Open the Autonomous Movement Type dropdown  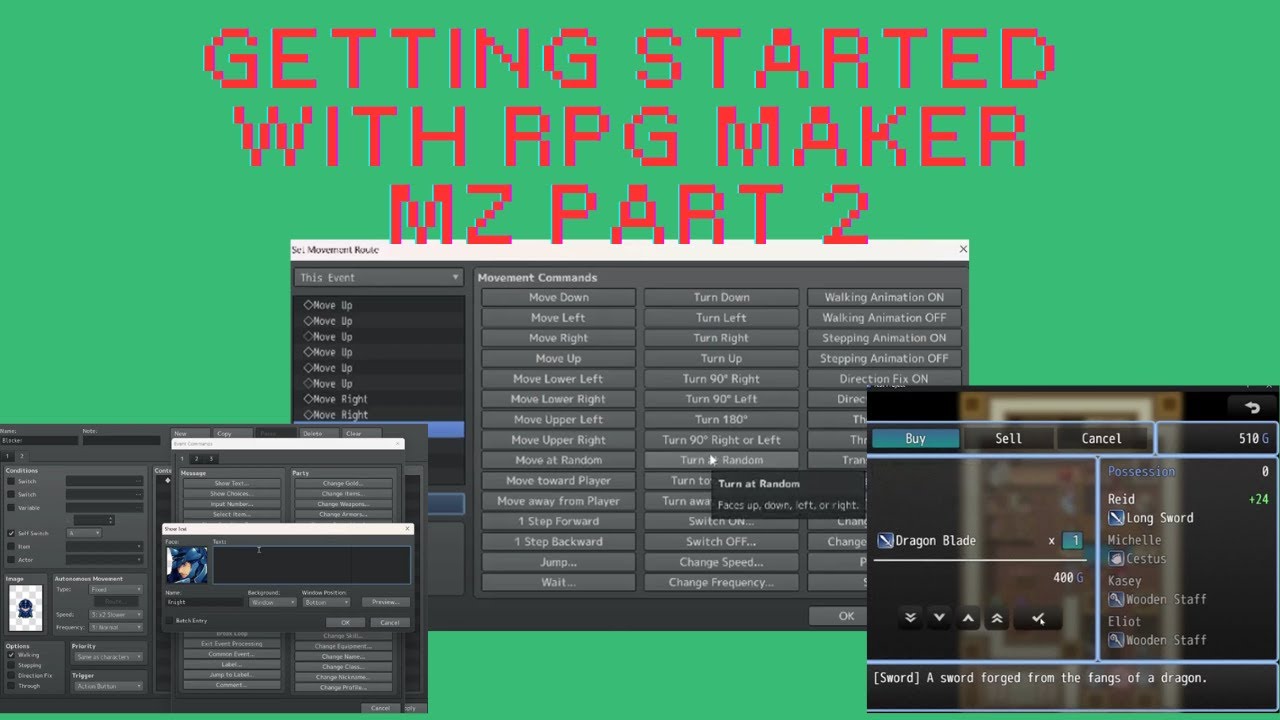click(116, 589)
